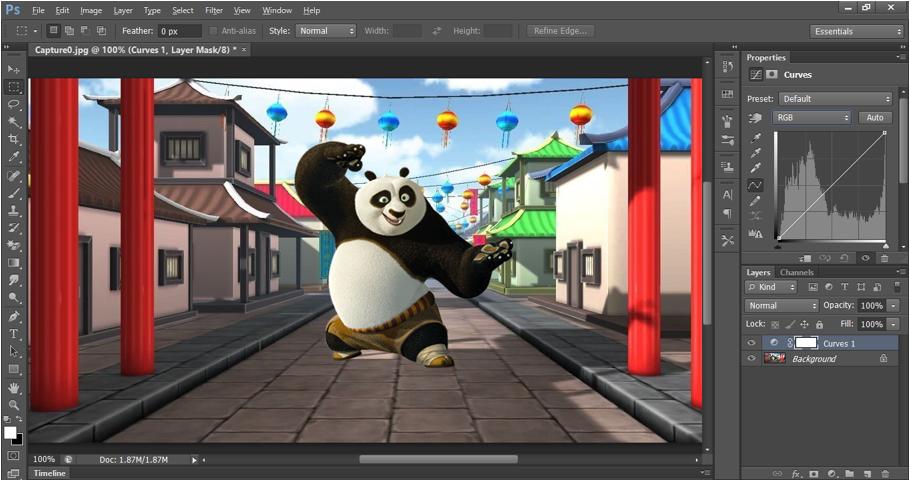This screenshot has width=911, height=482.
Task: Select the Hand tool
Action: [x=14, y=387]
